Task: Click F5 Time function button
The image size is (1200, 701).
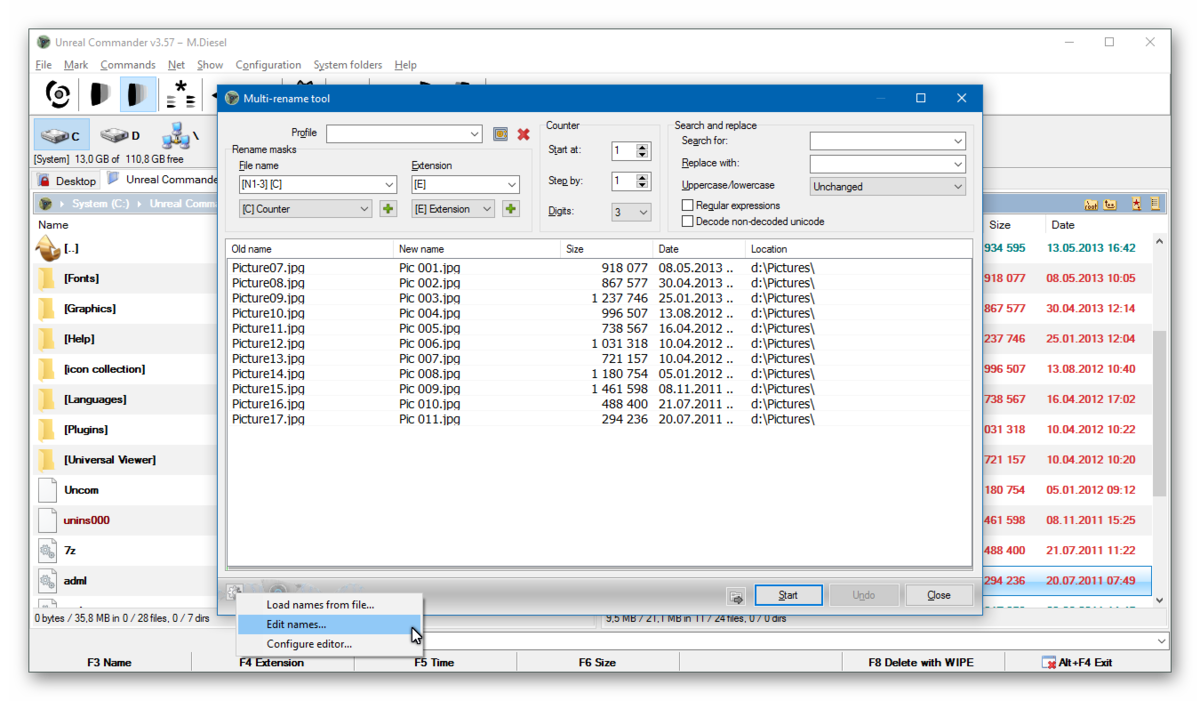Action: (435, 662)
